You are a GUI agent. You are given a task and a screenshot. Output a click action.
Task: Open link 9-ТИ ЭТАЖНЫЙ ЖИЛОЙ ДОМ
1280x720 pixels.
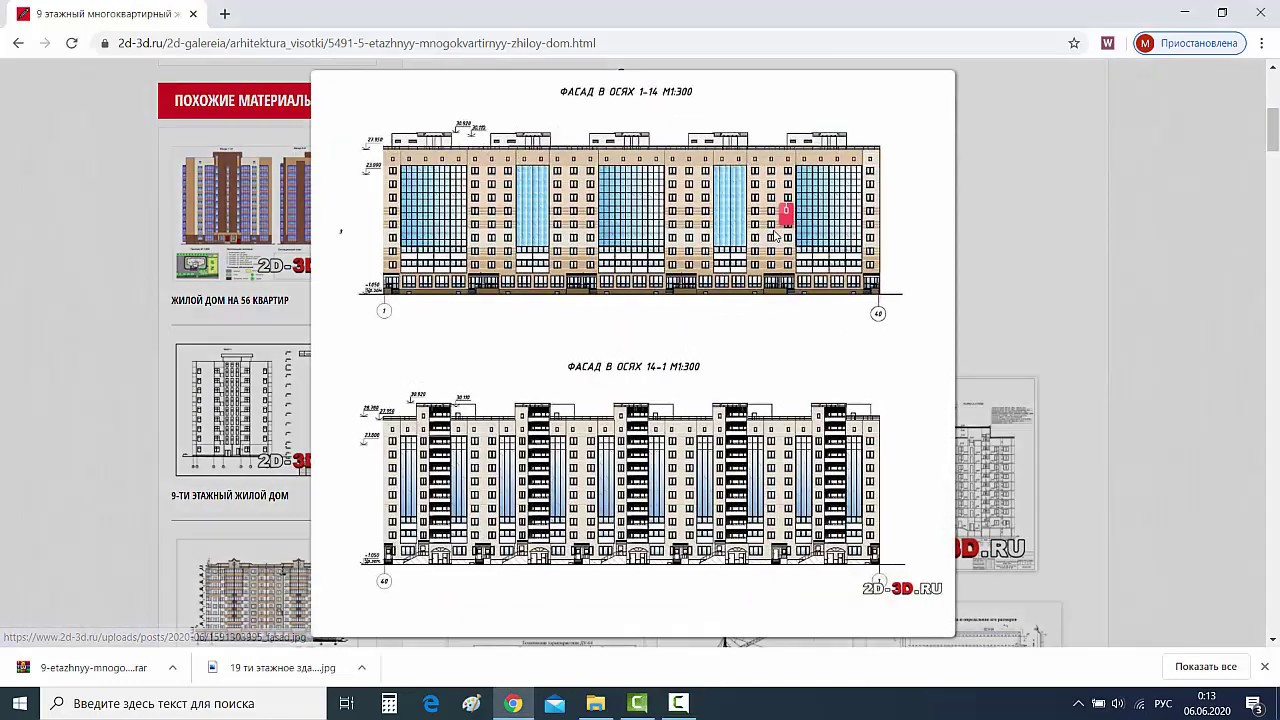(x=230, y=495)
